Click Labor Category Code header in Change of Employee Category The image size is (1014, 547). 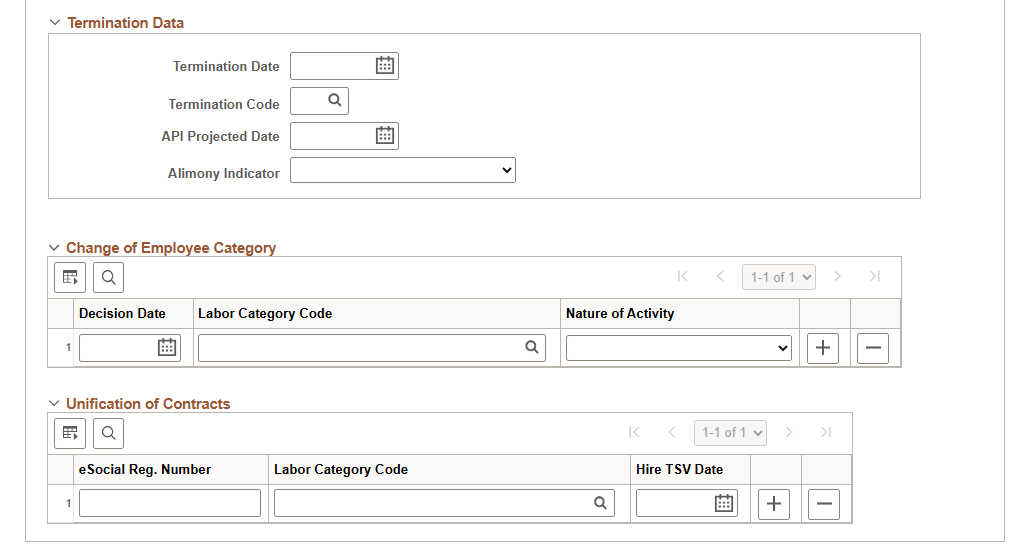point(264,313)
